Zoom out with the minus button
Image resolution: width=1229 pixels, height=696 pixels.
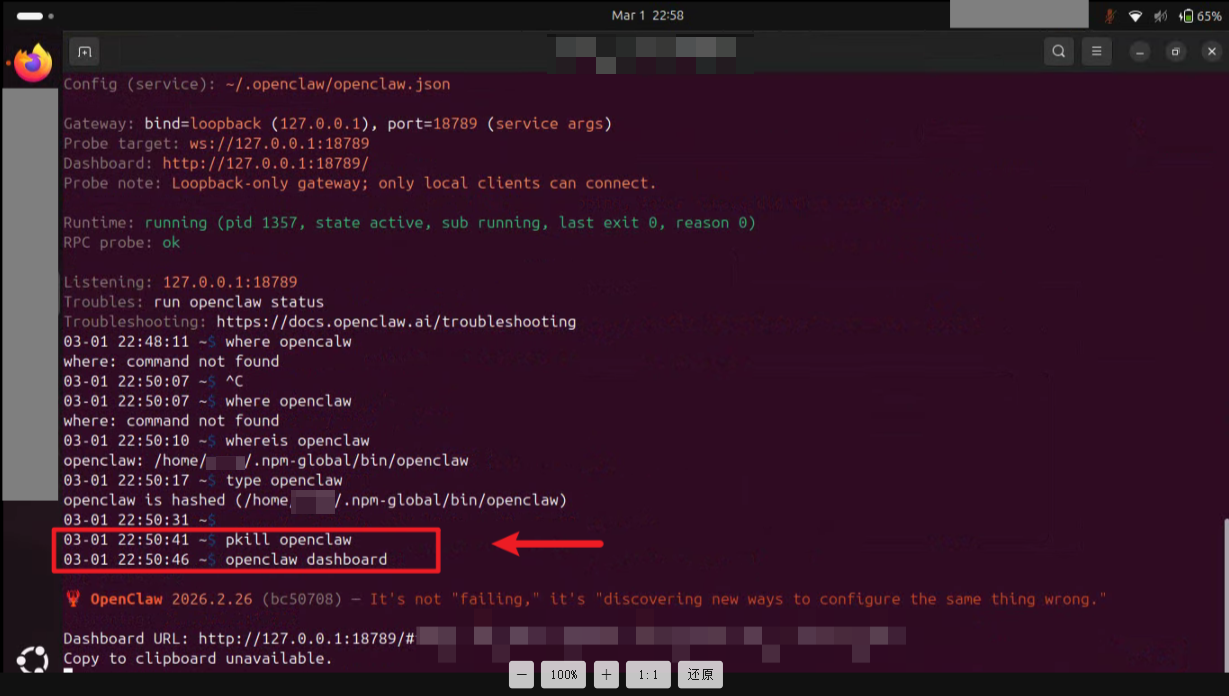pos(521,675)
